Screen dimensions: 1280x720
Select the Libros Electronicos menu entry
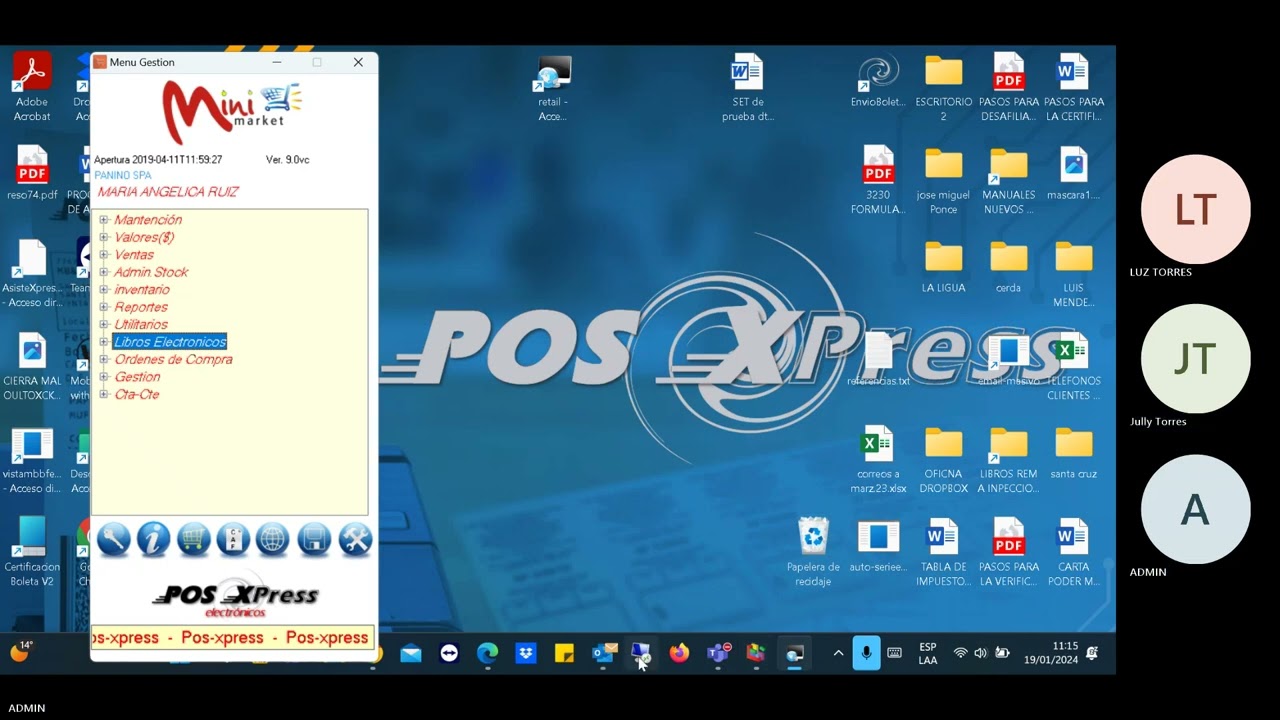pos(170,342)
